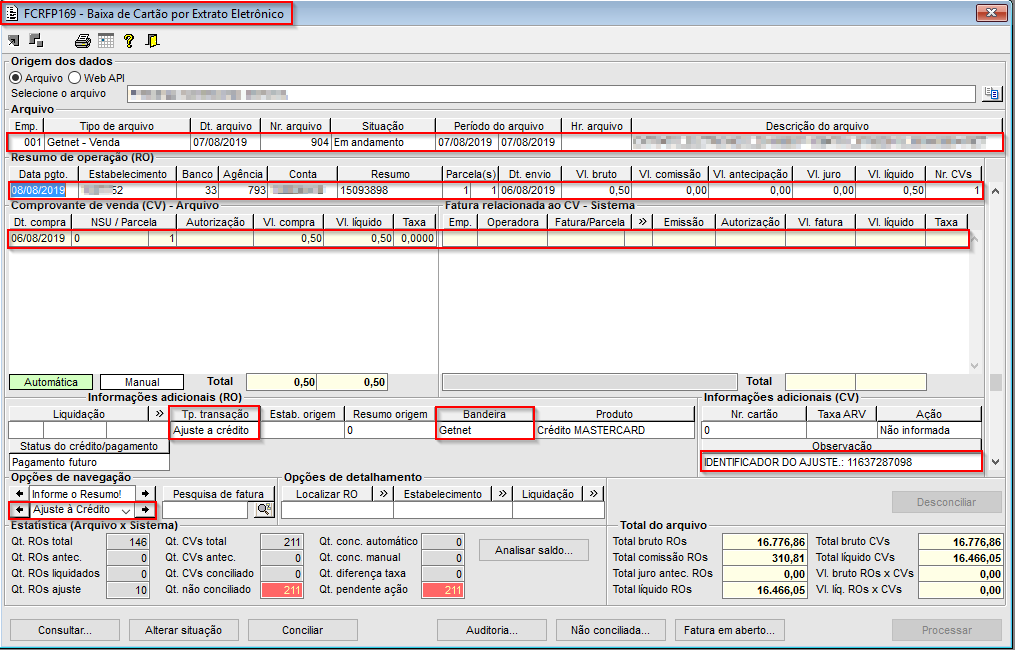Click the Getnet - Venda file type cell

(x=117, y=142)
